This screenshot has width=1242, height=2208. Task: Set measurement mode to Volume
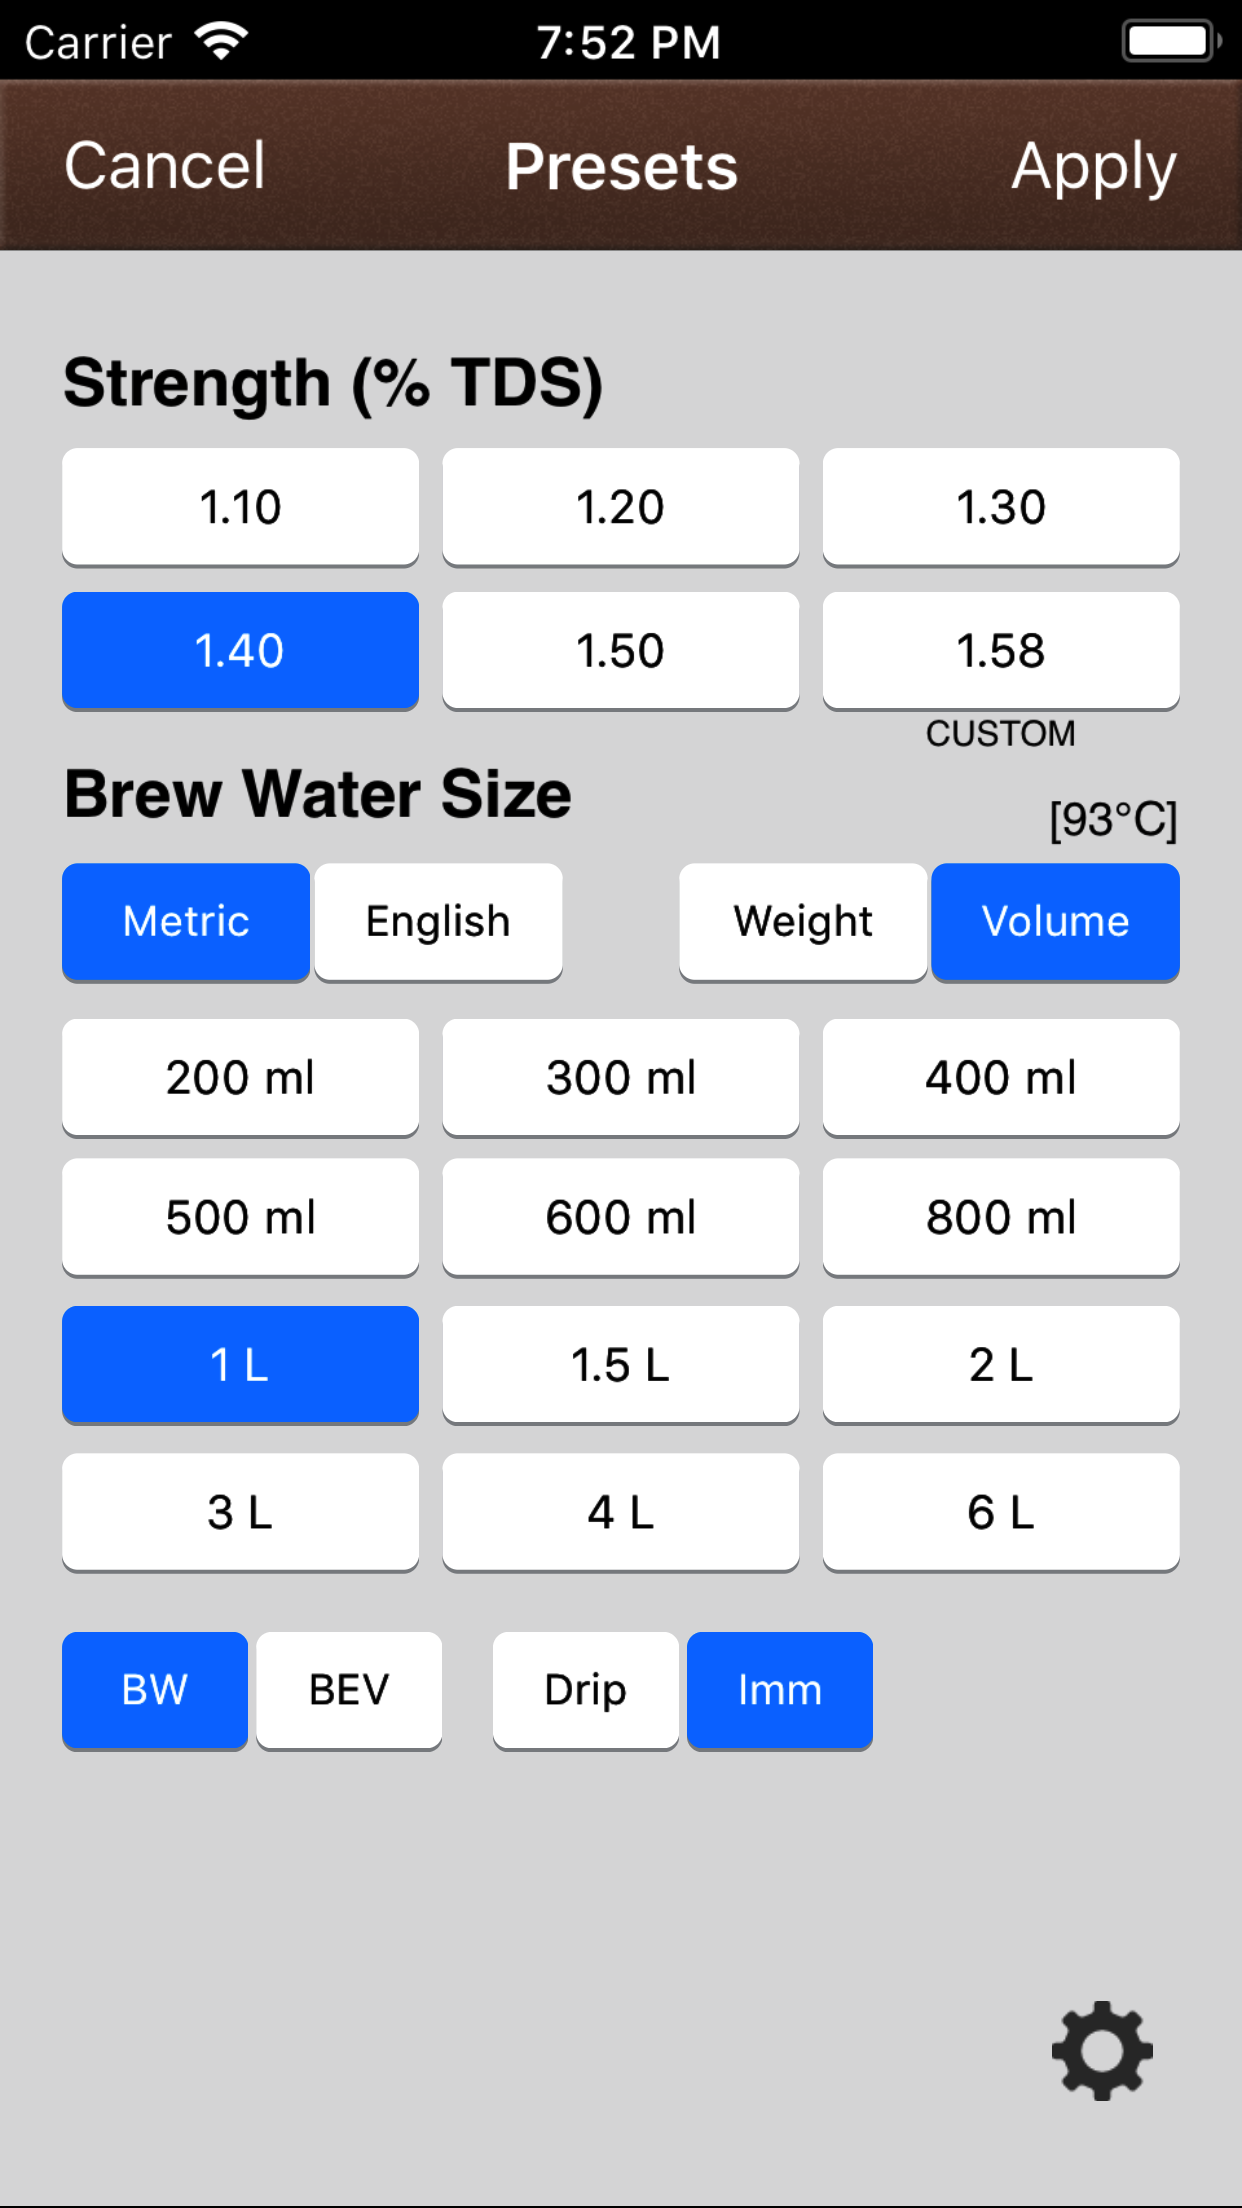(x=1055, y=921)
